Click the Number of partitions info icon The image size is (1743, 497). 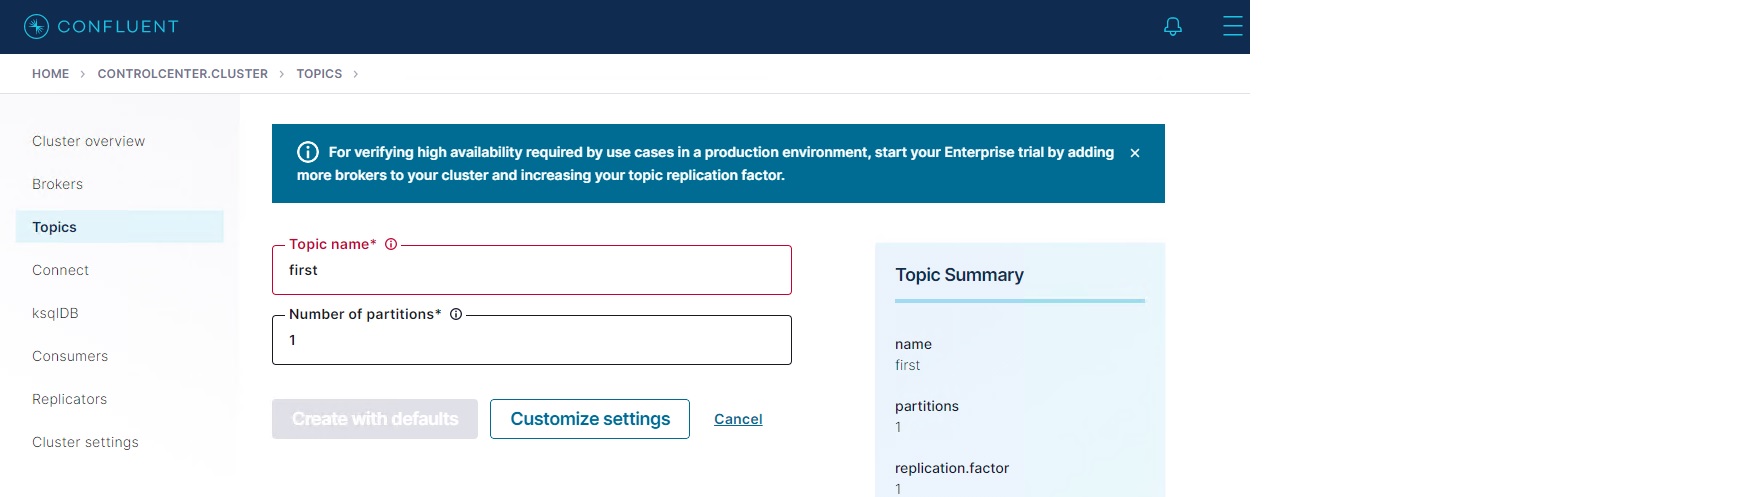(x=456, y=314)
